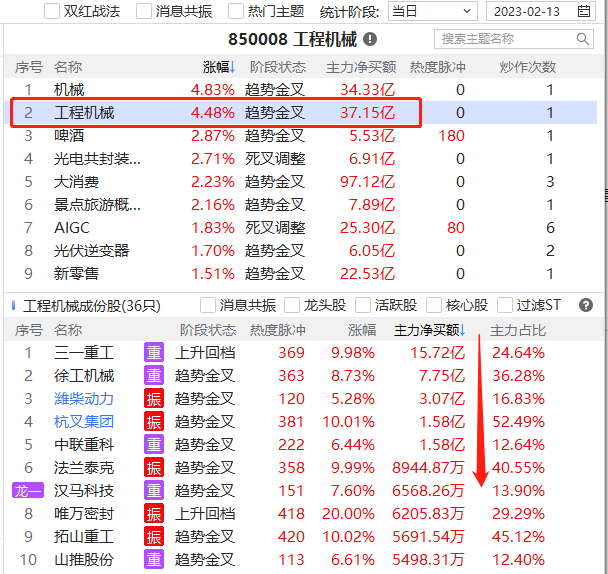Tick 消息共振 in the constituent stocks filter

tap(208, 305)
